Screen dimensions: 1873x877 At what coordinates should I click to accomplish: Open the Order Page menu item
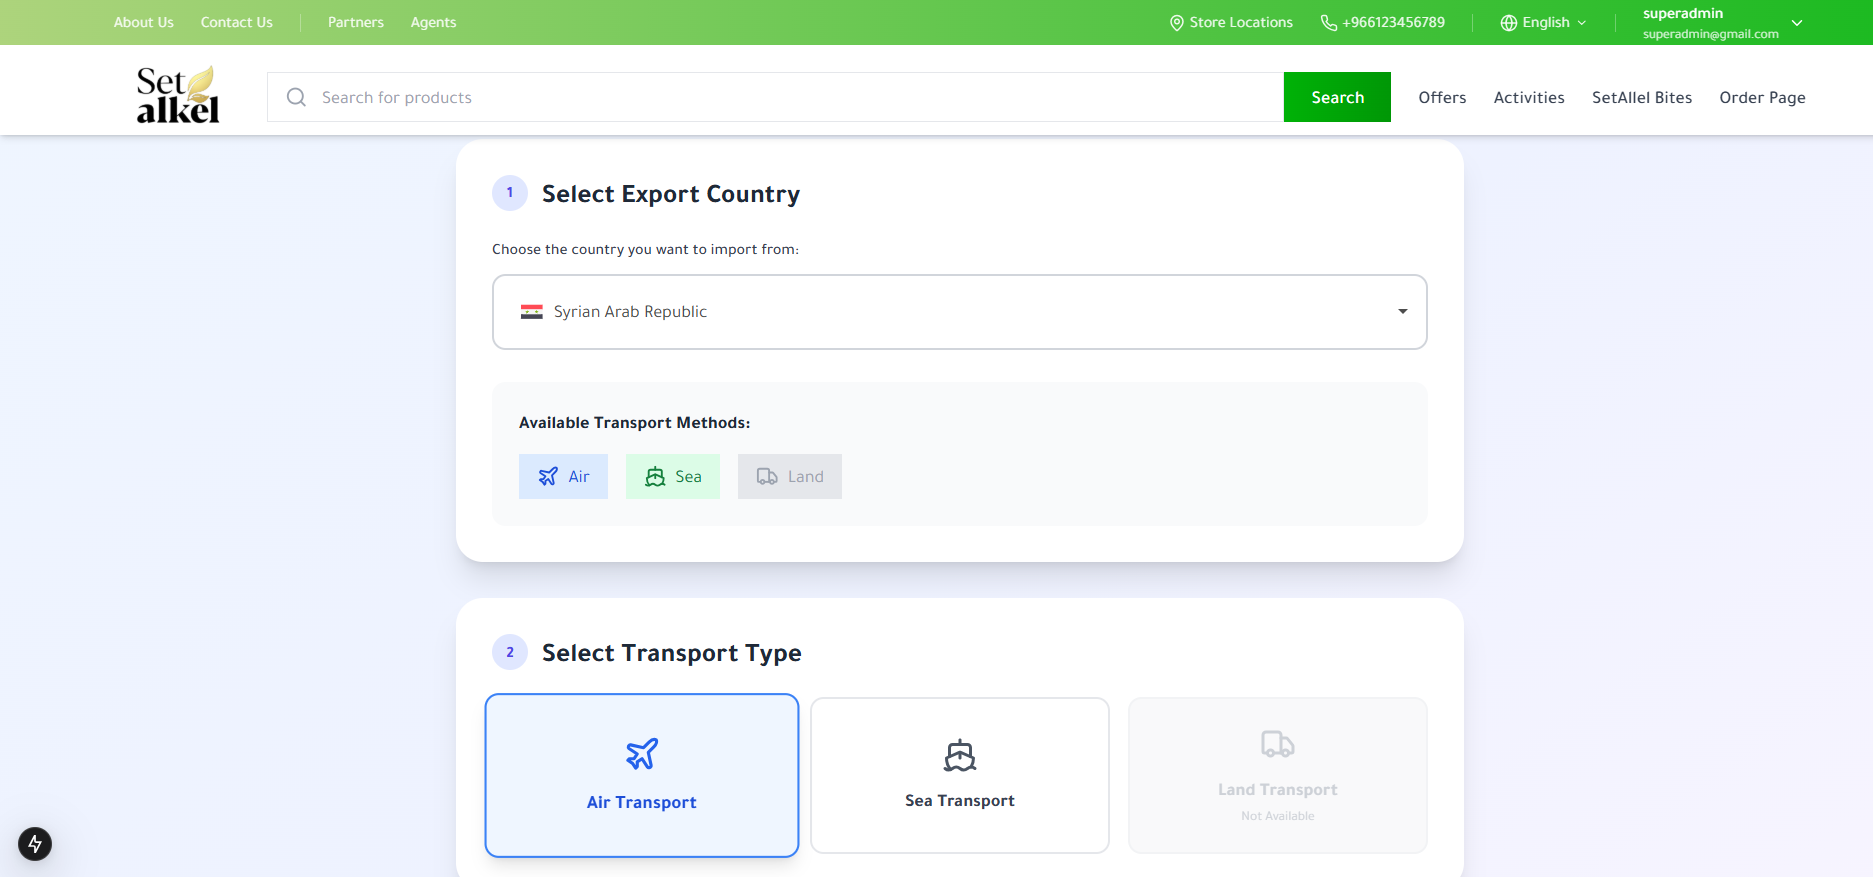(1762, 97)
